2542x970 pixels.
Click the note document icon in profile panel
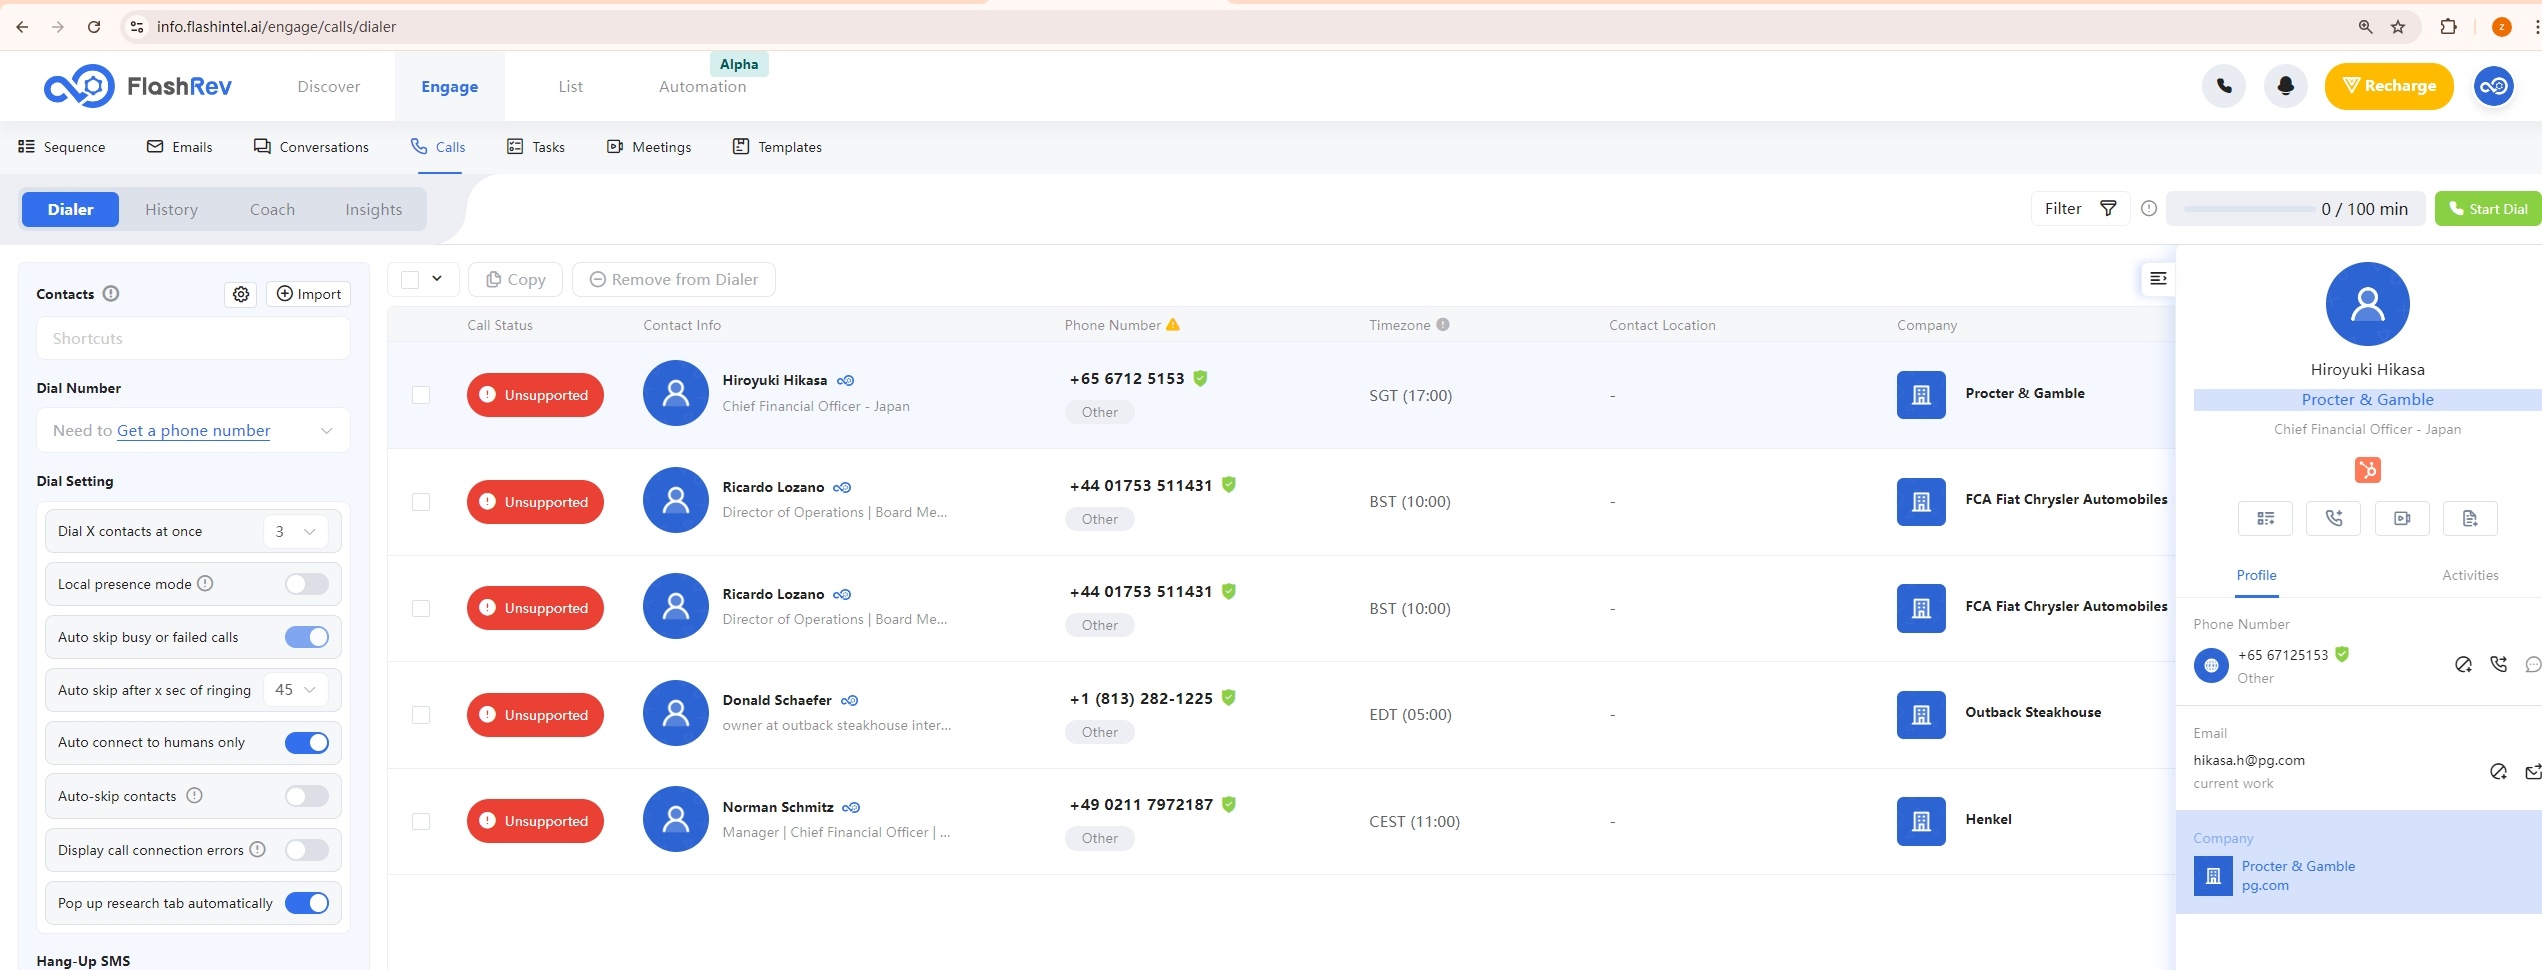(x=2470, y=518)
